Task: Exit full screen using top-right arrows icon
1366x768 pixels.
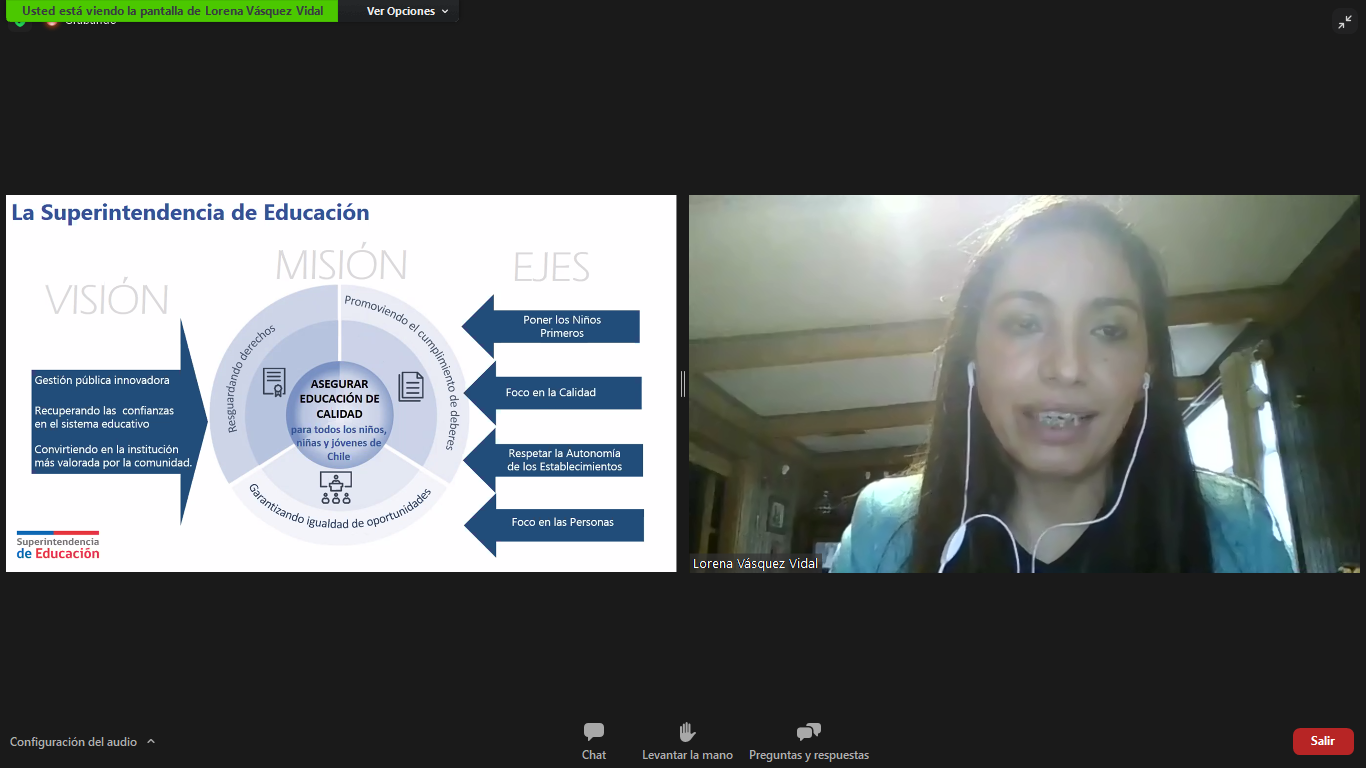Action: pos(1344,22)
